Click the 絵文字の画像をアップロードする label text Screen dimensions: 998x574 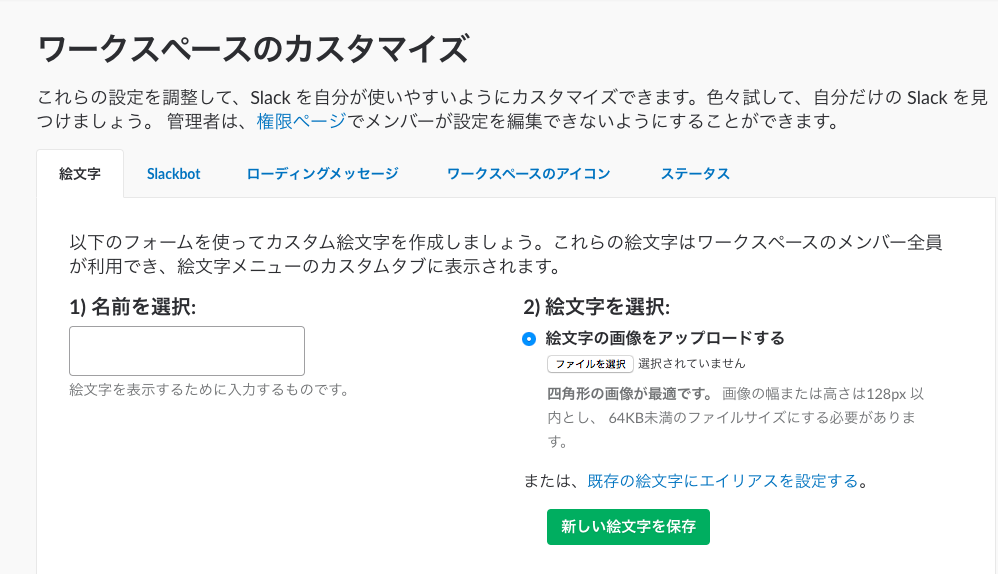point(664,338)
